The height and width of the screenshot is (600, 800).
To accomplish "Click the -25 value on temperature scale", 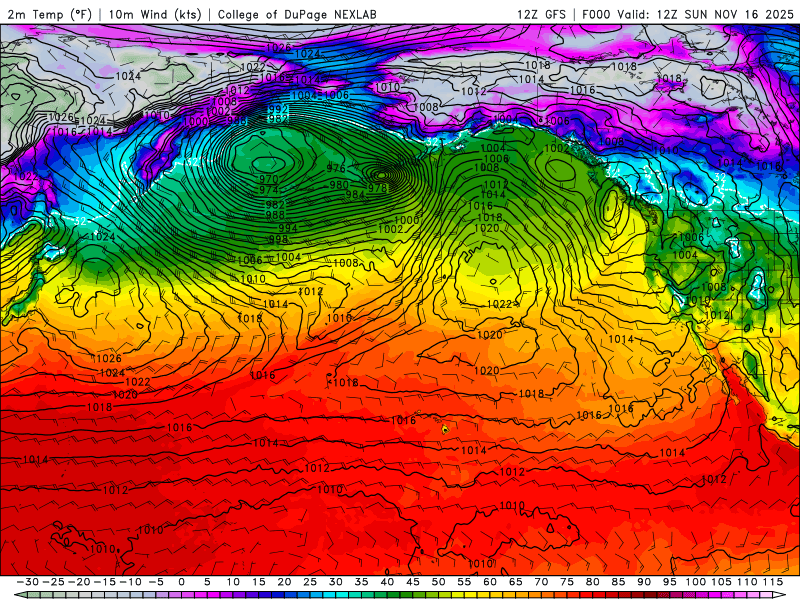I will point(53,582).
